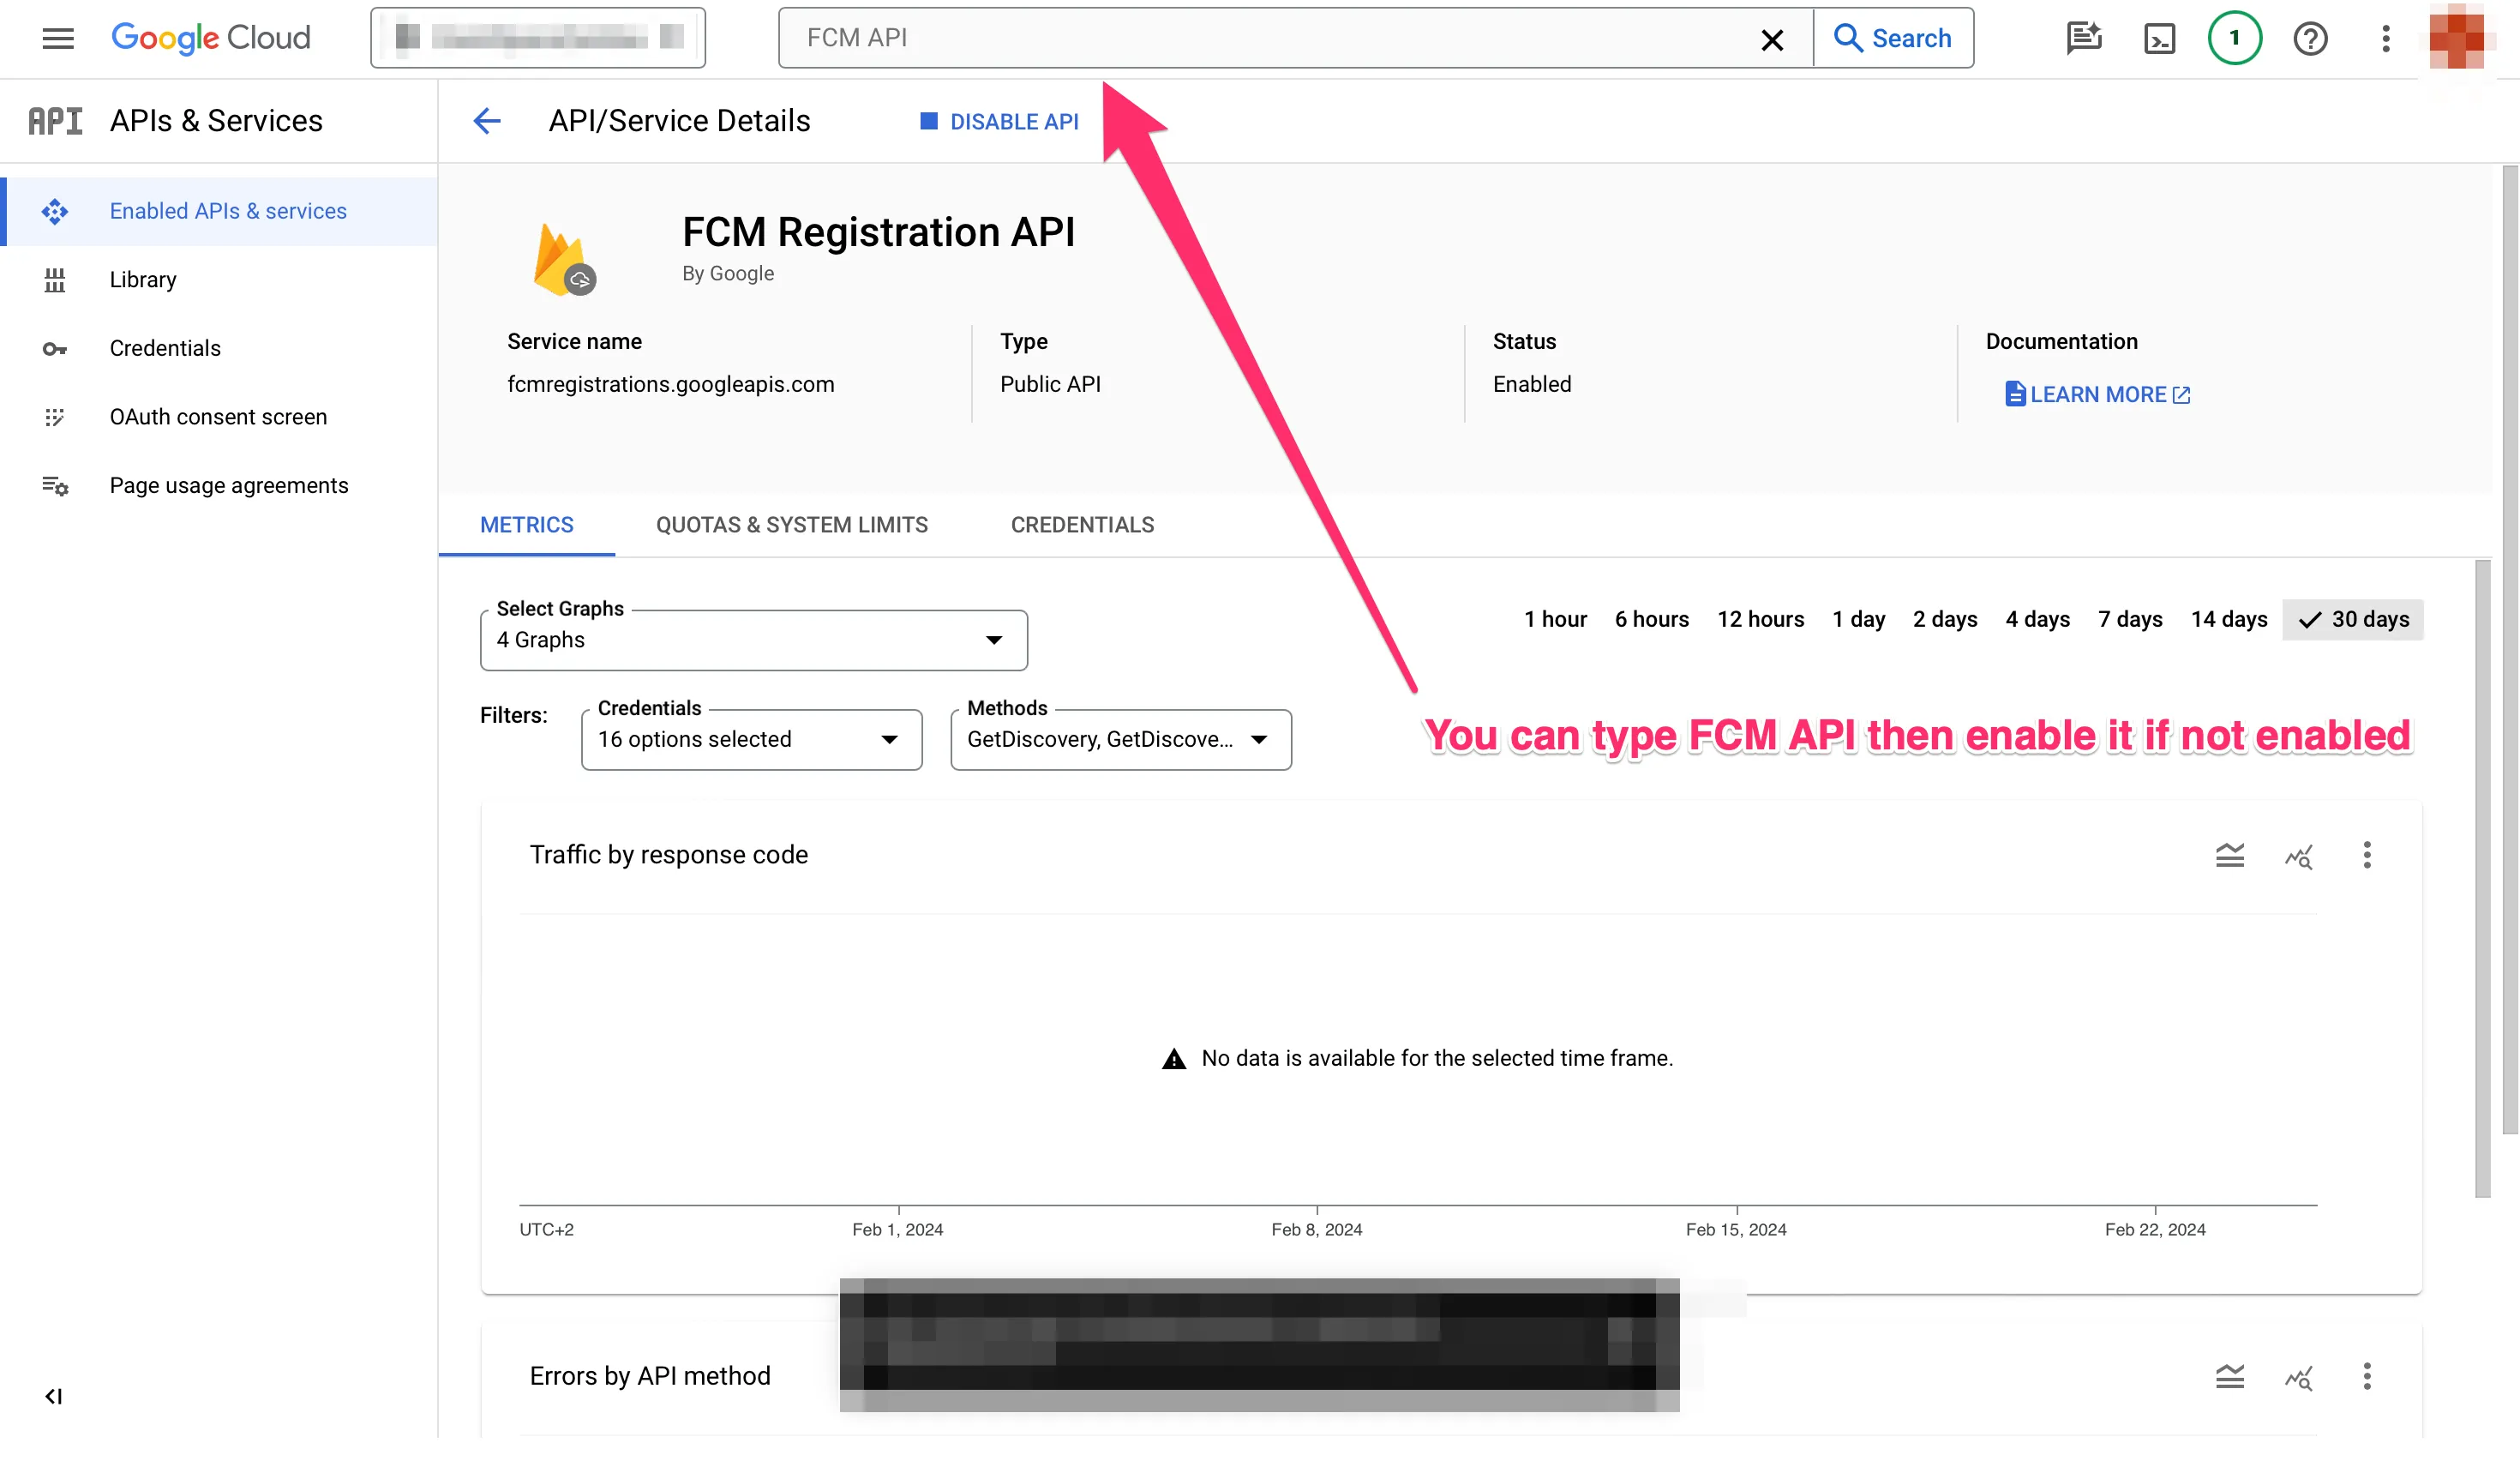Collapse the left navigation panel
Viewport: 2520px width, 1473px height.
click(x=54, y=1396)
